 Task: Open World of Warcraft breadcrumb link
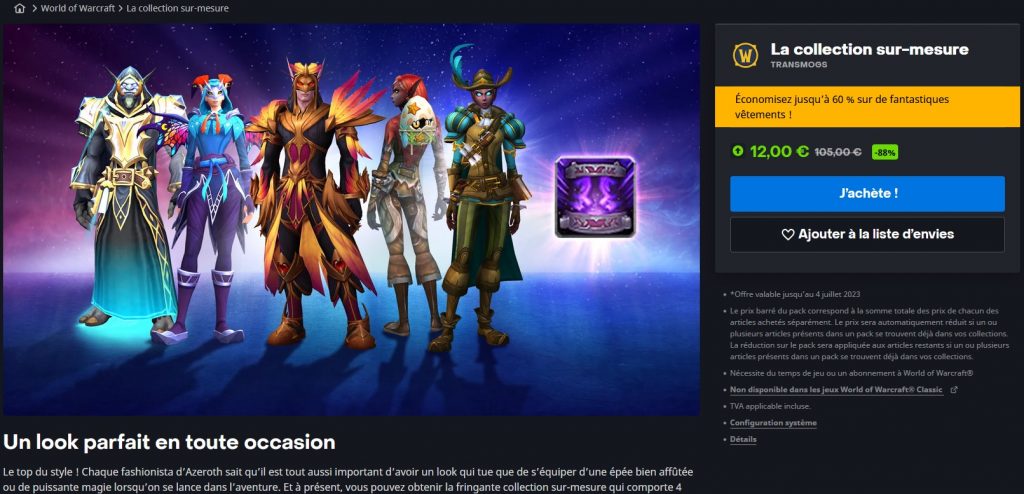(x=78, y=8)
